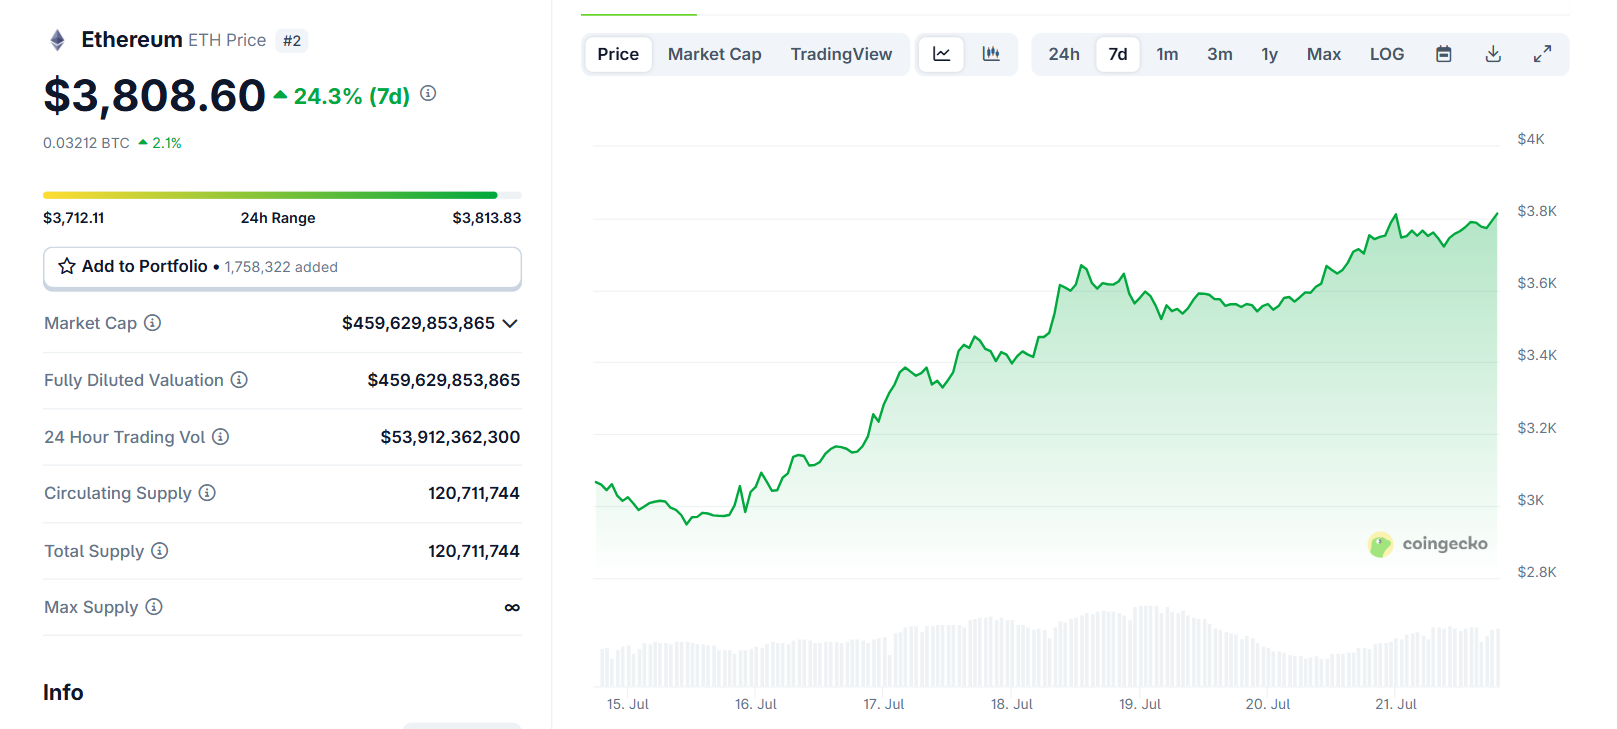This screenshot has width=1617, height=729.
Task: Expand the Market Cap value chevron
Action: [510, 323]
